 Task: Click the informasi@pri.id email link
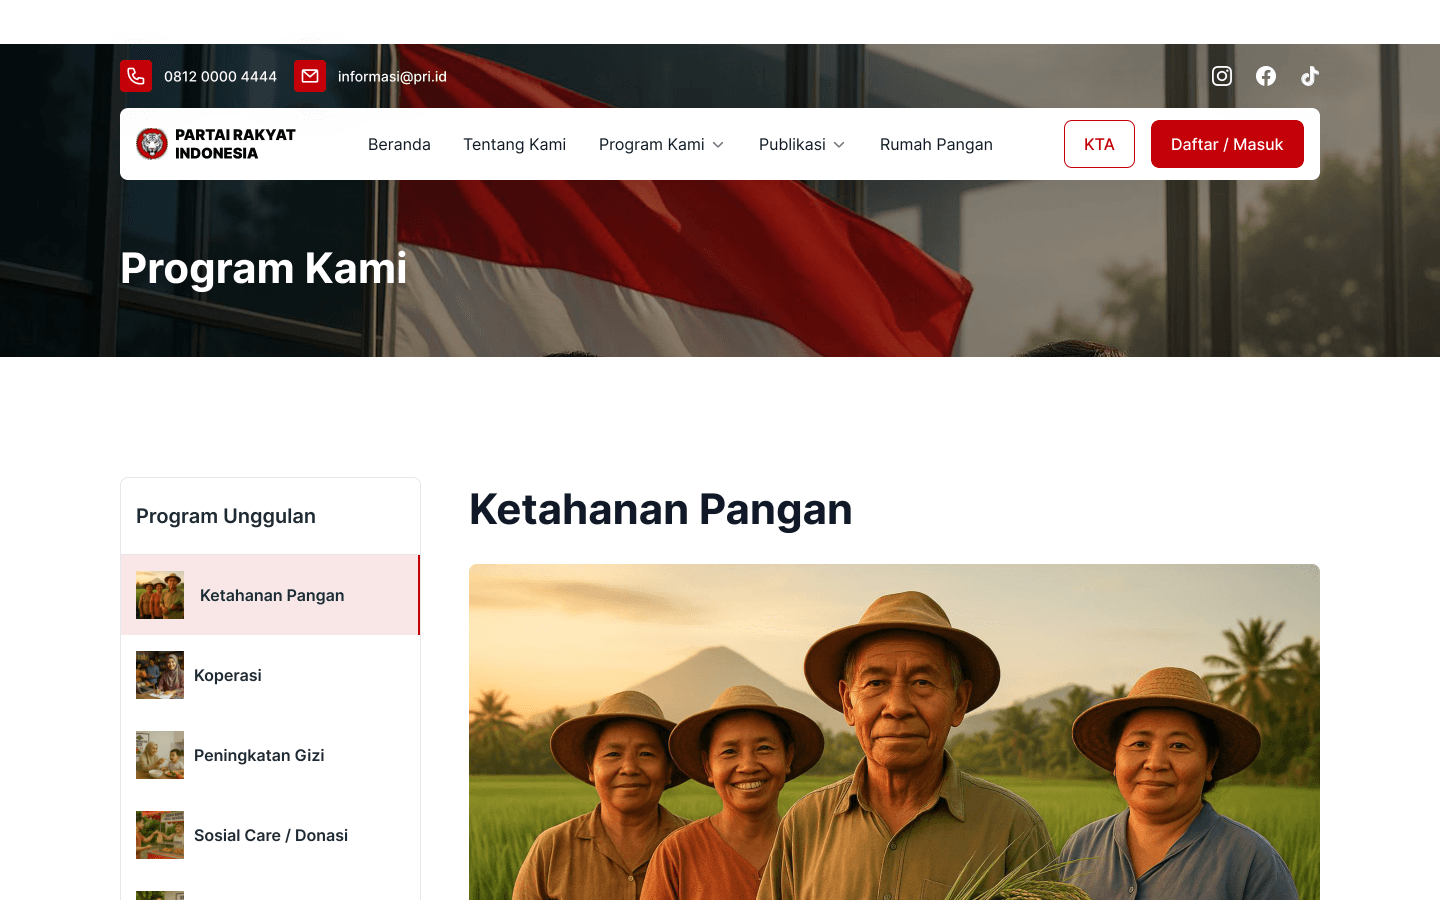[392, 76]
